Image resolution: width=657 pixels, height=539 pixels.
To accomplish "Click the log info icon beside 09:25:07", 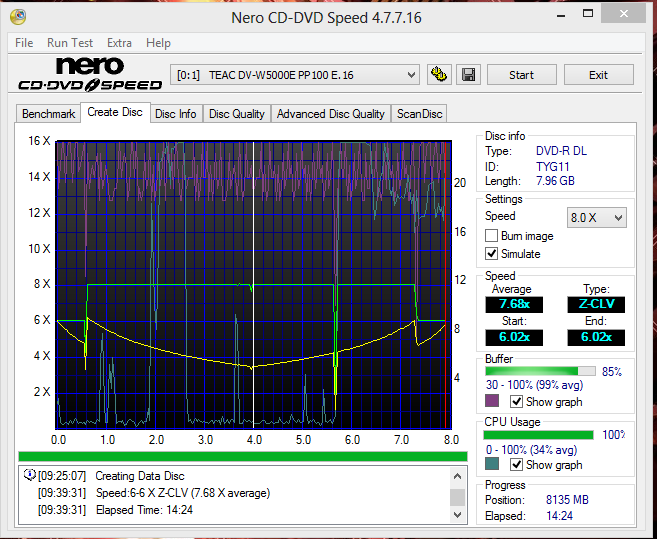I will 29,475.
